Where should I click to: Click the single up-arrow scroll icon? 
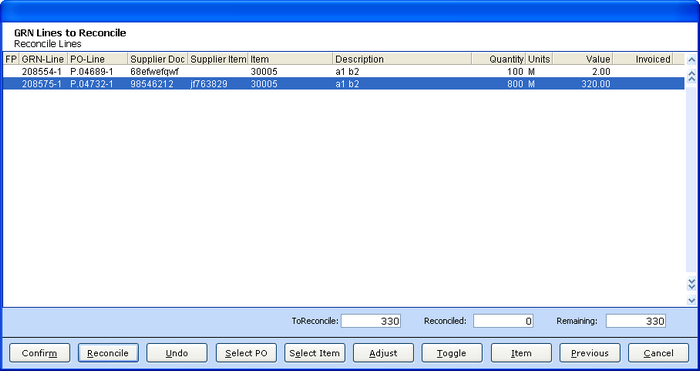[692, 60]
